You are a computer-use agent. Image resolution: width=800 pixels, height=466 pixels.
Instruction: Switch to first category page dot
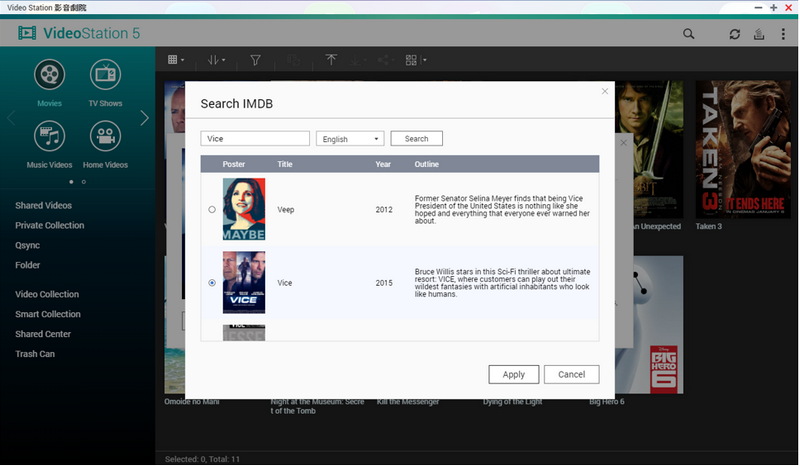pos(71,182)
